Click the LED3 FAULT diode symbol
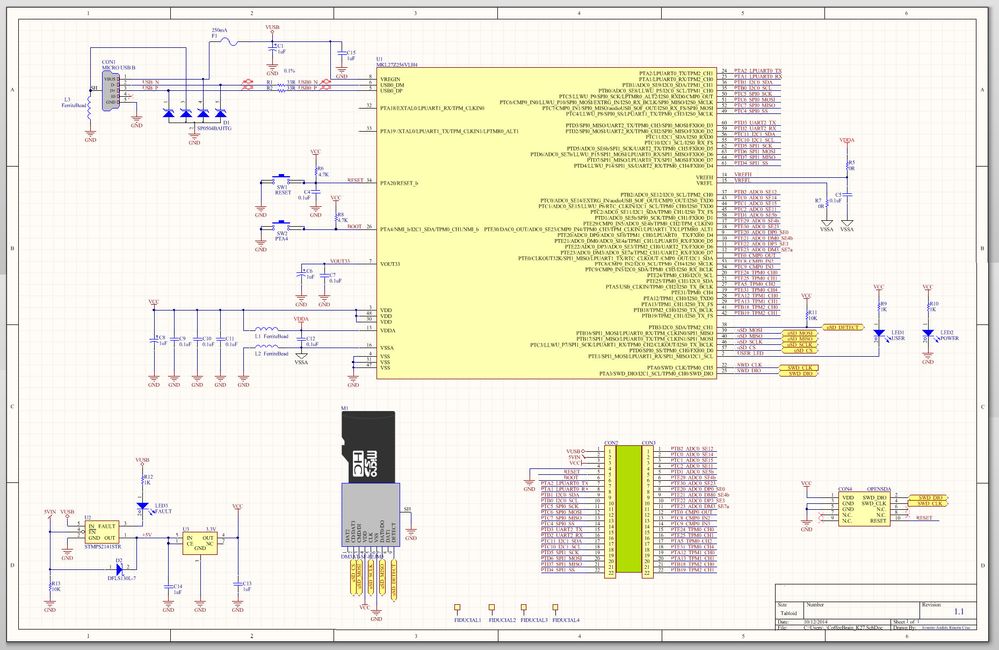The height and width of the screenshot is (650, 999). coord(143,507)
